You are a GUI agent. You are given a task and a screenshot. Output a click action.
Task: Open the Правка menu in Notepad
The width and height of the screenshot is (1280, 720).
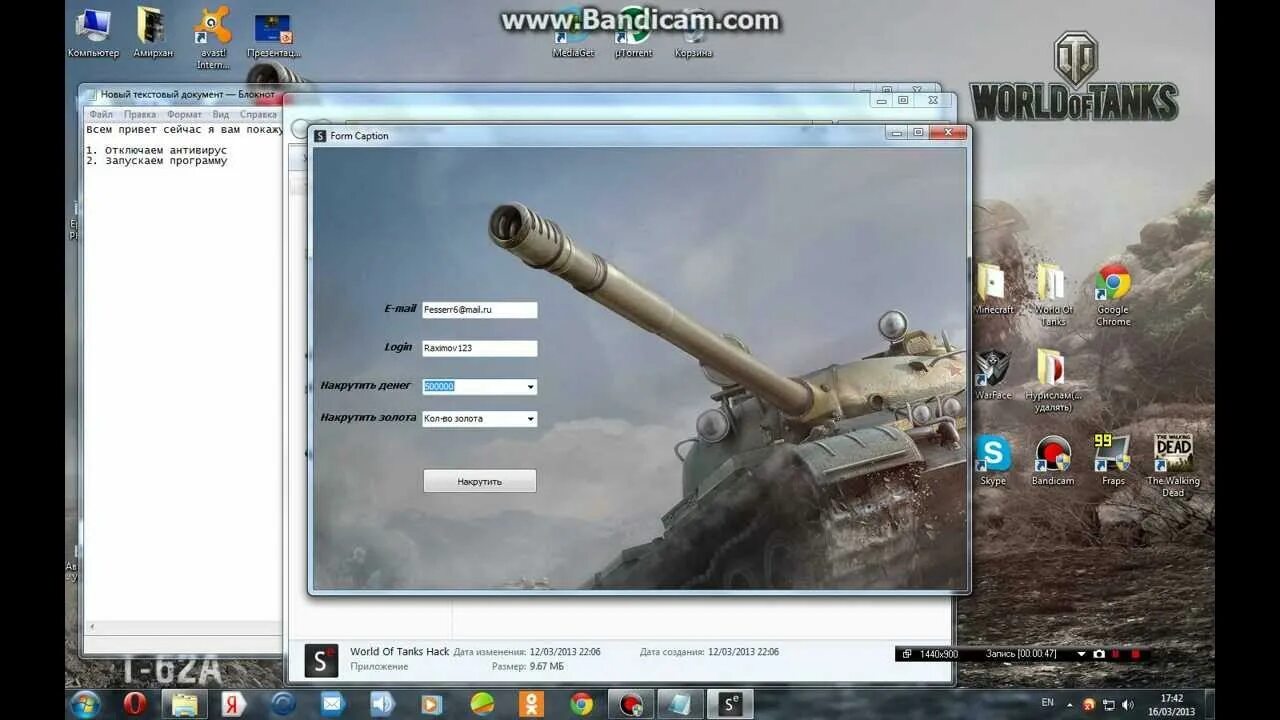click(x=140, y=115)
